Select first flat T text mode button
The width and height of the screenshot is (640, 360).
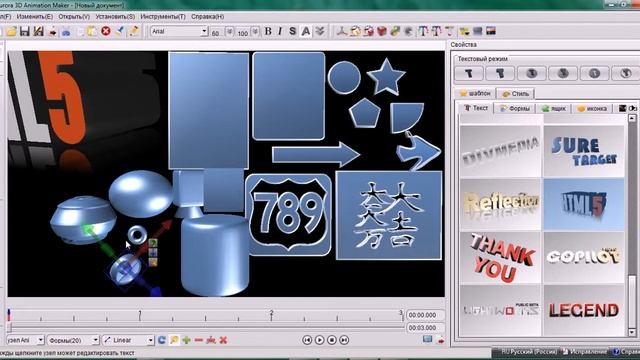(469, 73)
